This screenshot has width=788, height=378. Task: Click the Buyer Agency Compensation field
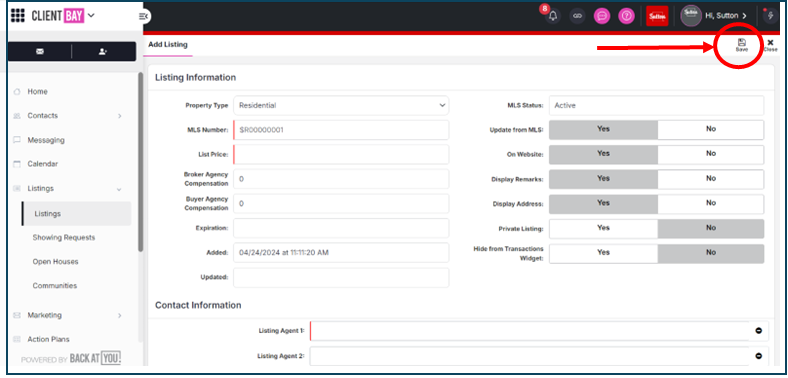click(341, 204)
